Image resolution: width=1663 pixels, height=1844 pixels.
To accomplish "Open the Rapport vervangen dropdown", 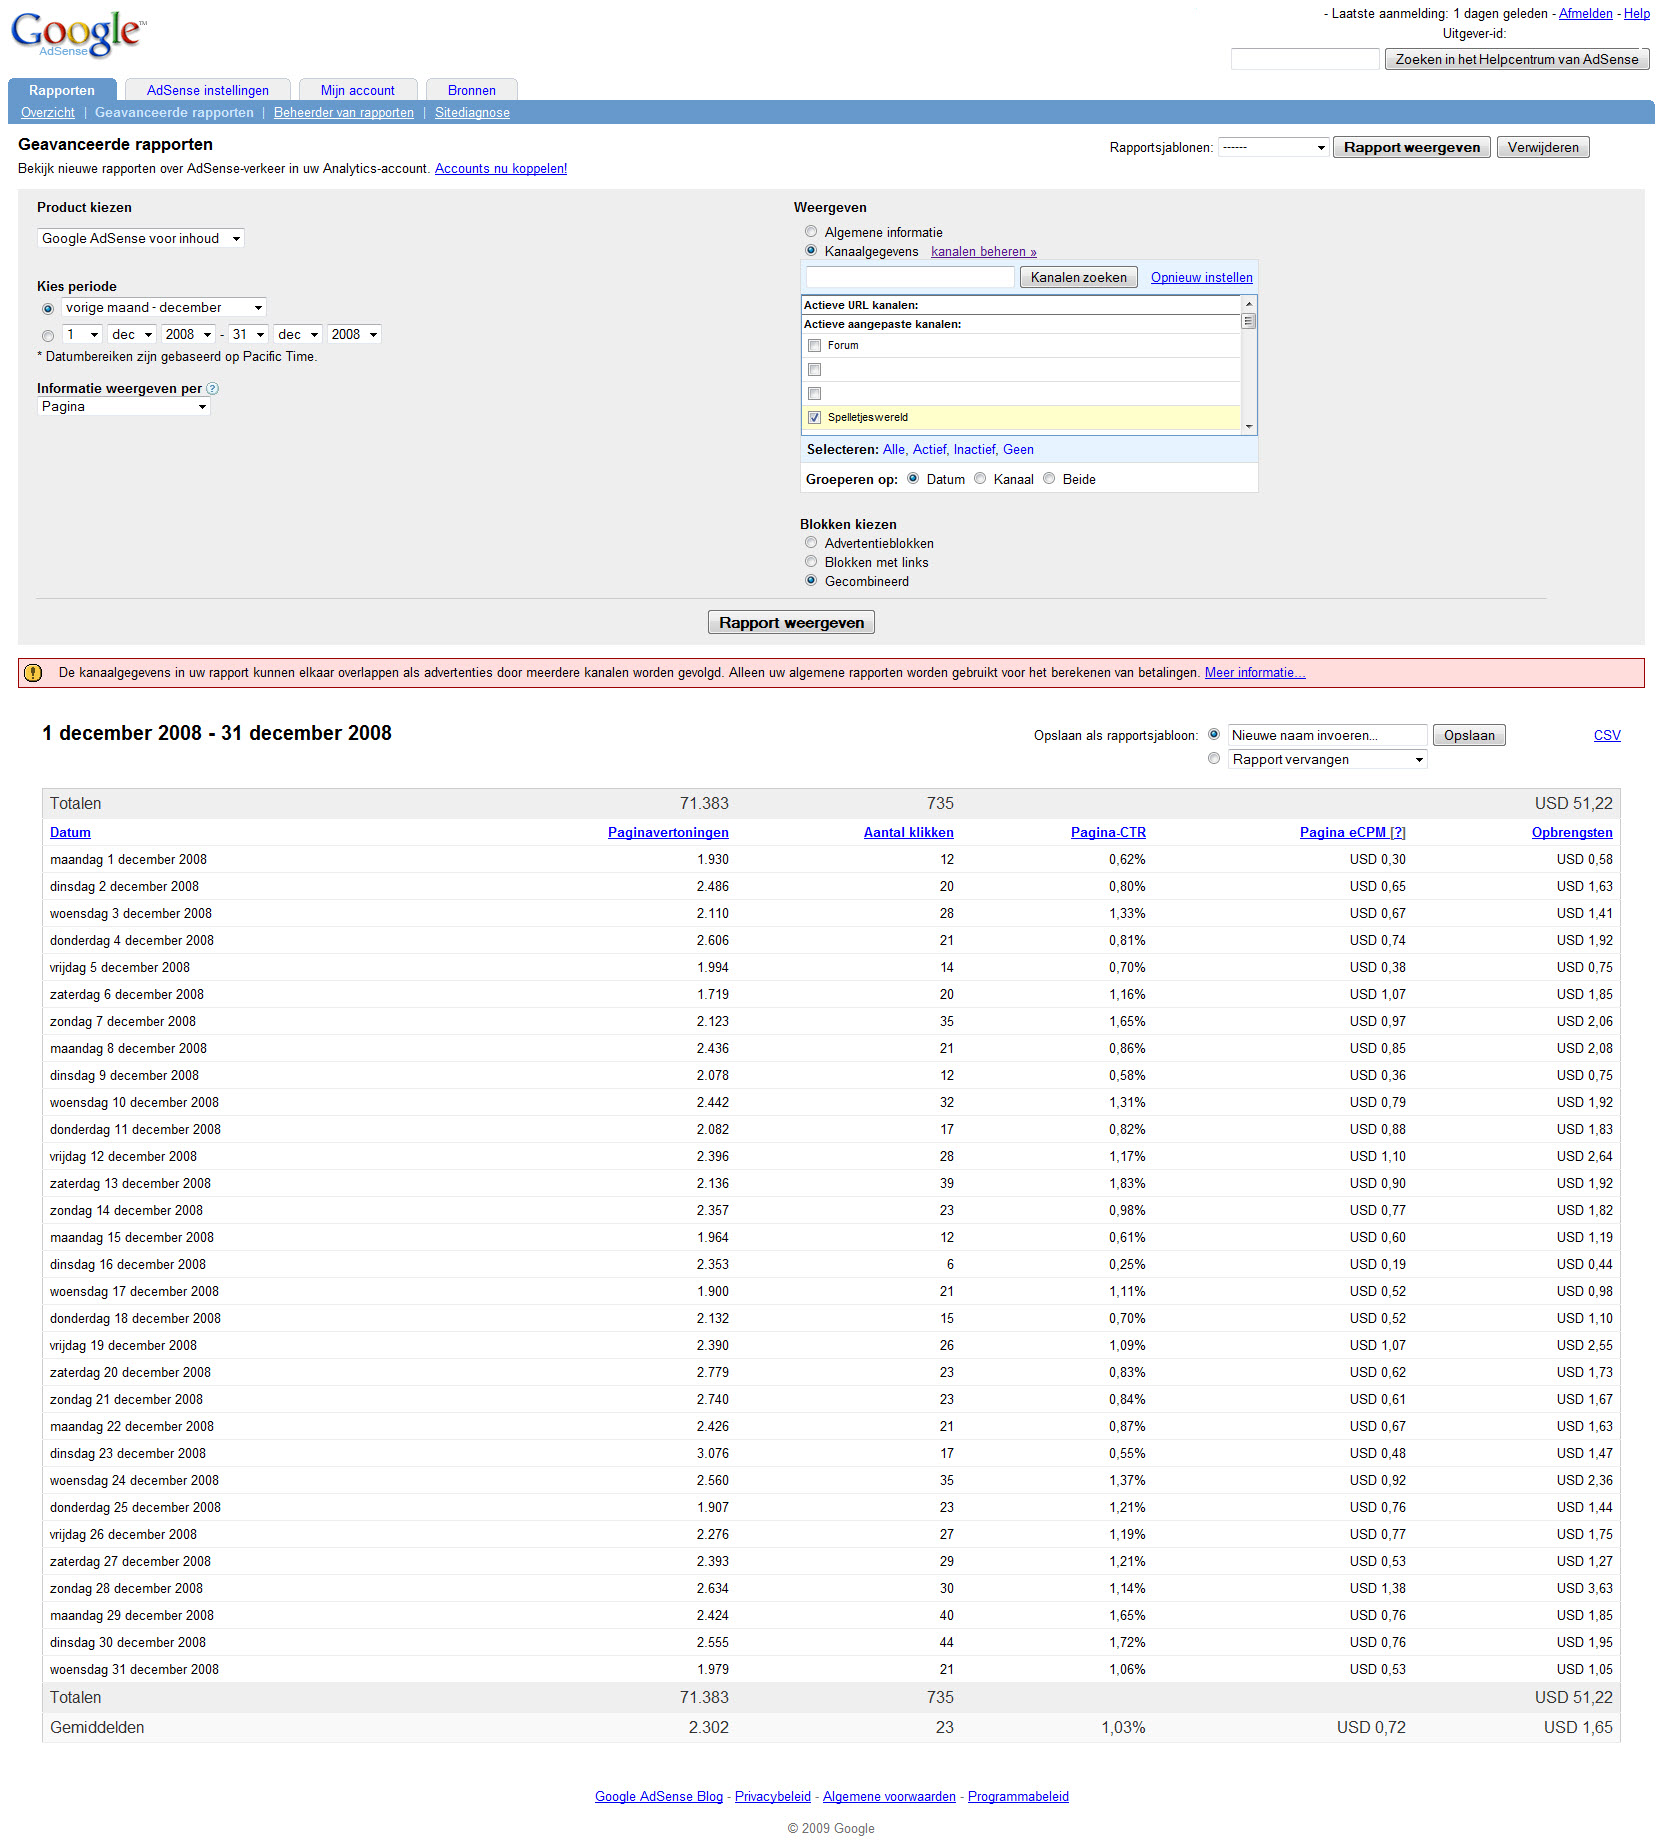I will tap(1327, 760).
